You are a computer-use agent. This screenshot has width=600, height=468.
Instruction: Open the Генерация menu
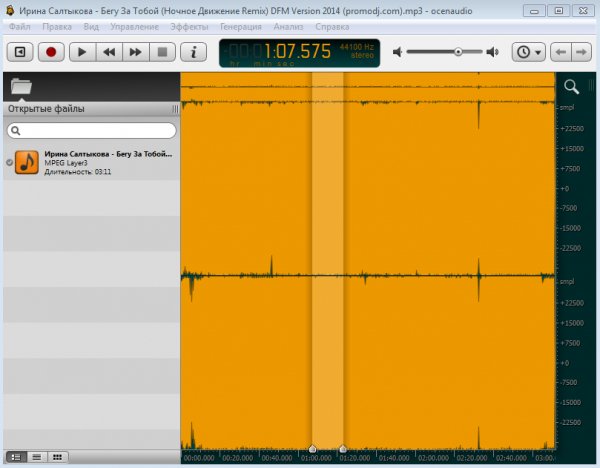coord(241,27)
